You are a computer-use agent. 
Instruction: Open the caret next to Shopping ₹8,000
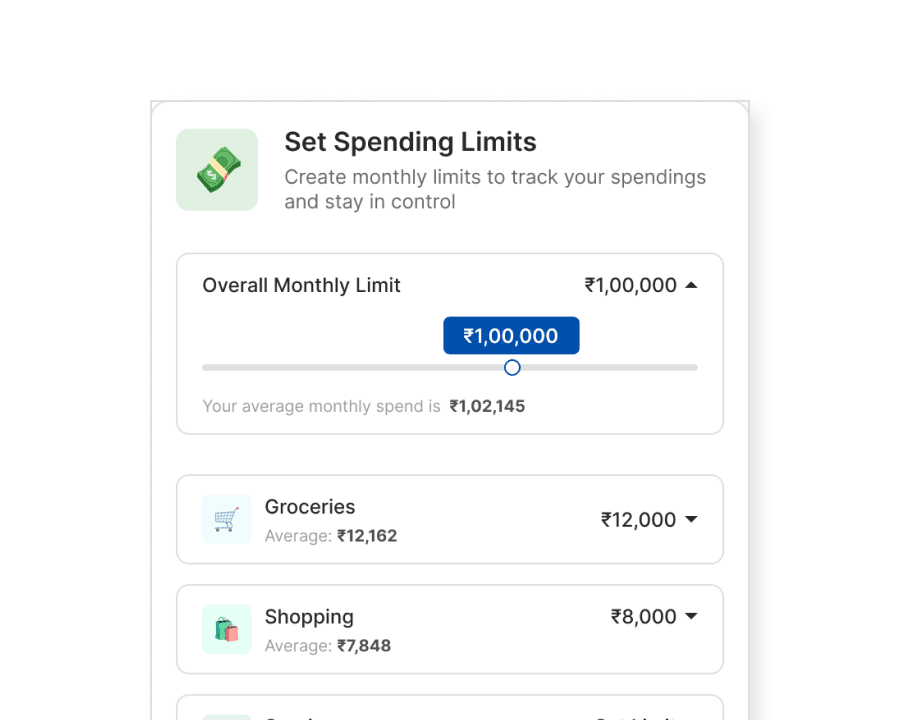(x=691, y=617)
